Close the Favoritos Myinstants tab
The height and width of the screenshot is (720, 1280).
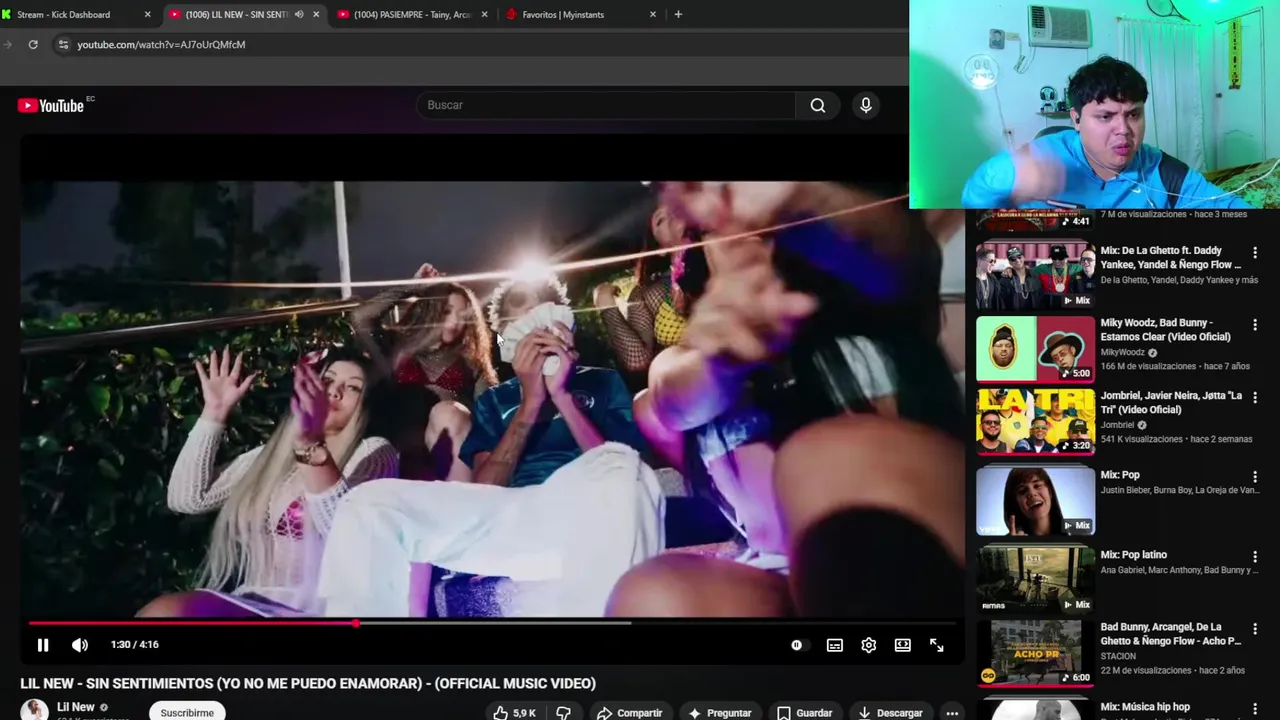(x=653, y=14)
